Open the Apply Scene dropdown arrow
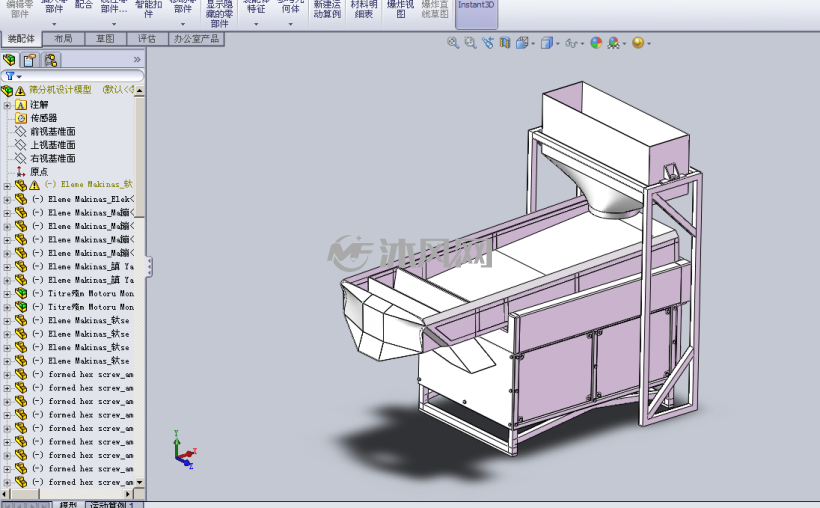 (624, 44)
